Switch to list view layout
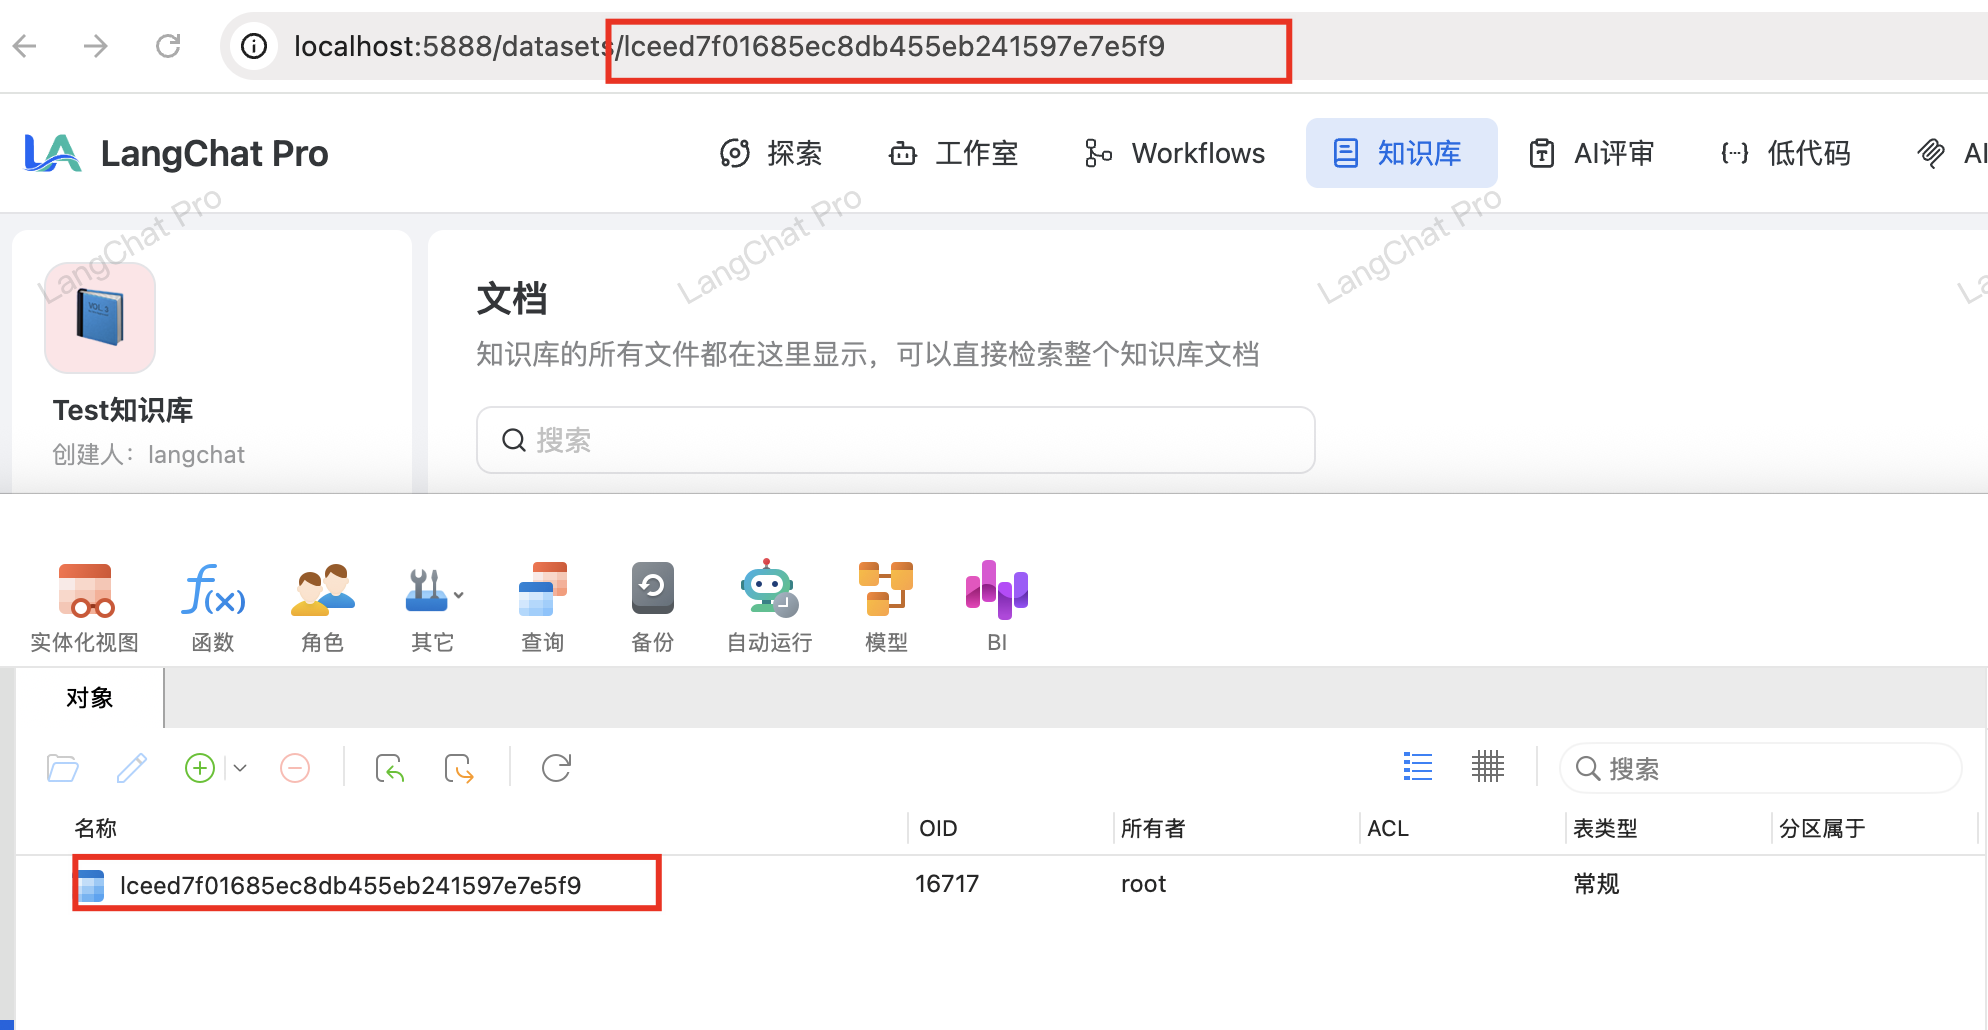Viewport: 1988px width, 1030px height. [x=1417, y=767]
